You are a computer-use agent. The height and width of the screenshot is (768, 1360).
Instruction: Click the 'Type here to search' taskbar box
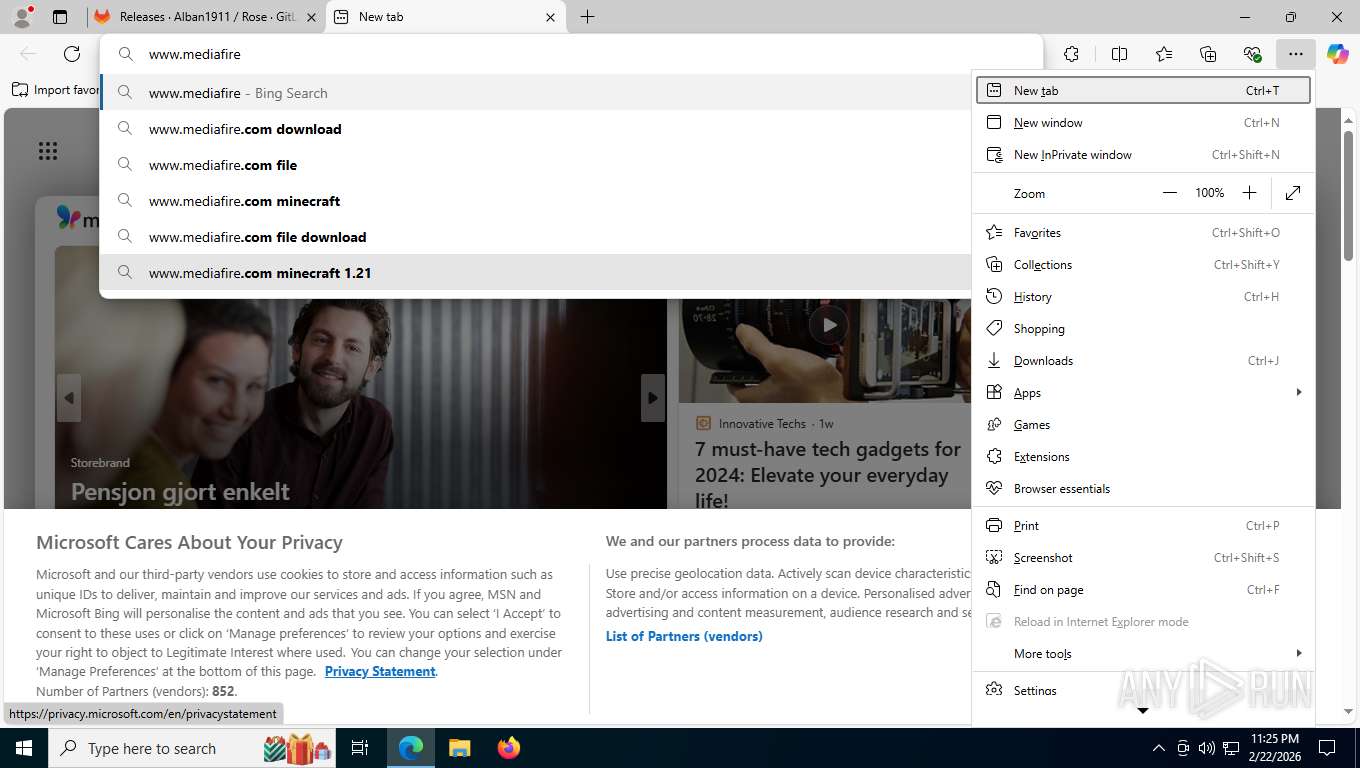coord(194,748)
